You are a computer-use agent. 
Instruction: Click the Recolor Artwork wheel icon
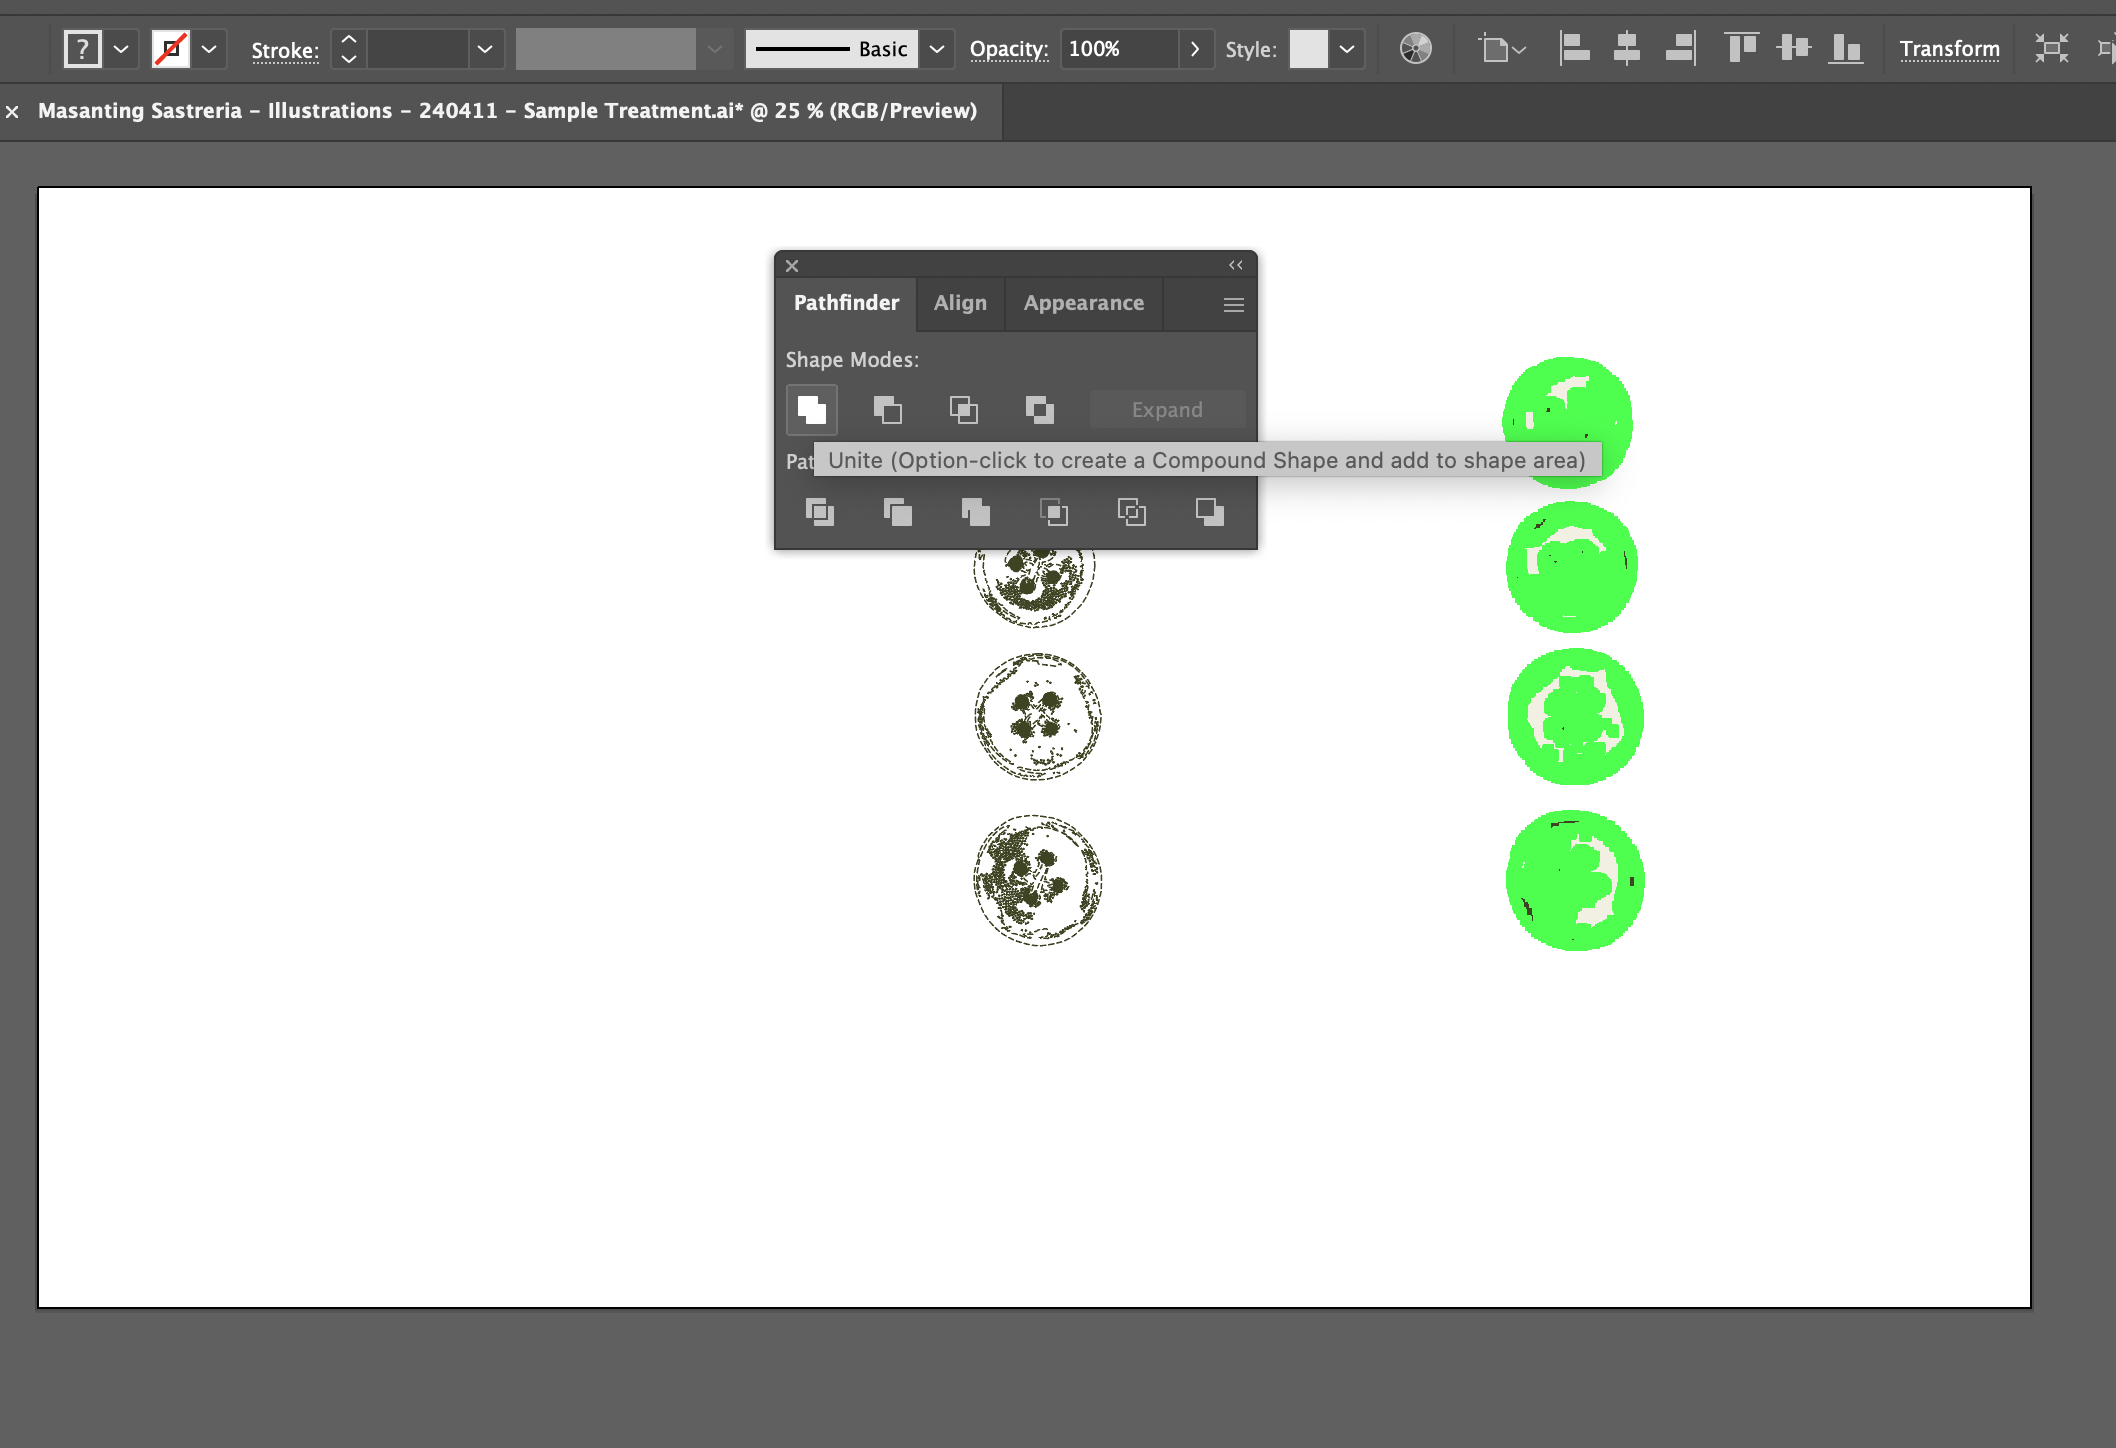pos(1415,48)
